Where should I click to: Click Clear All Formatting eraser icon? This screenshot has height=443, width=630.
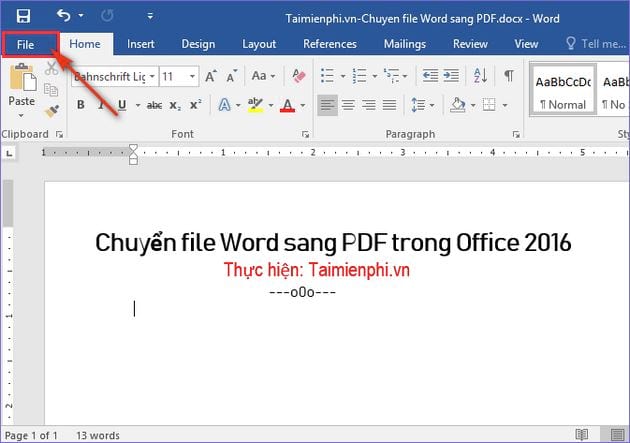point(299,76)
